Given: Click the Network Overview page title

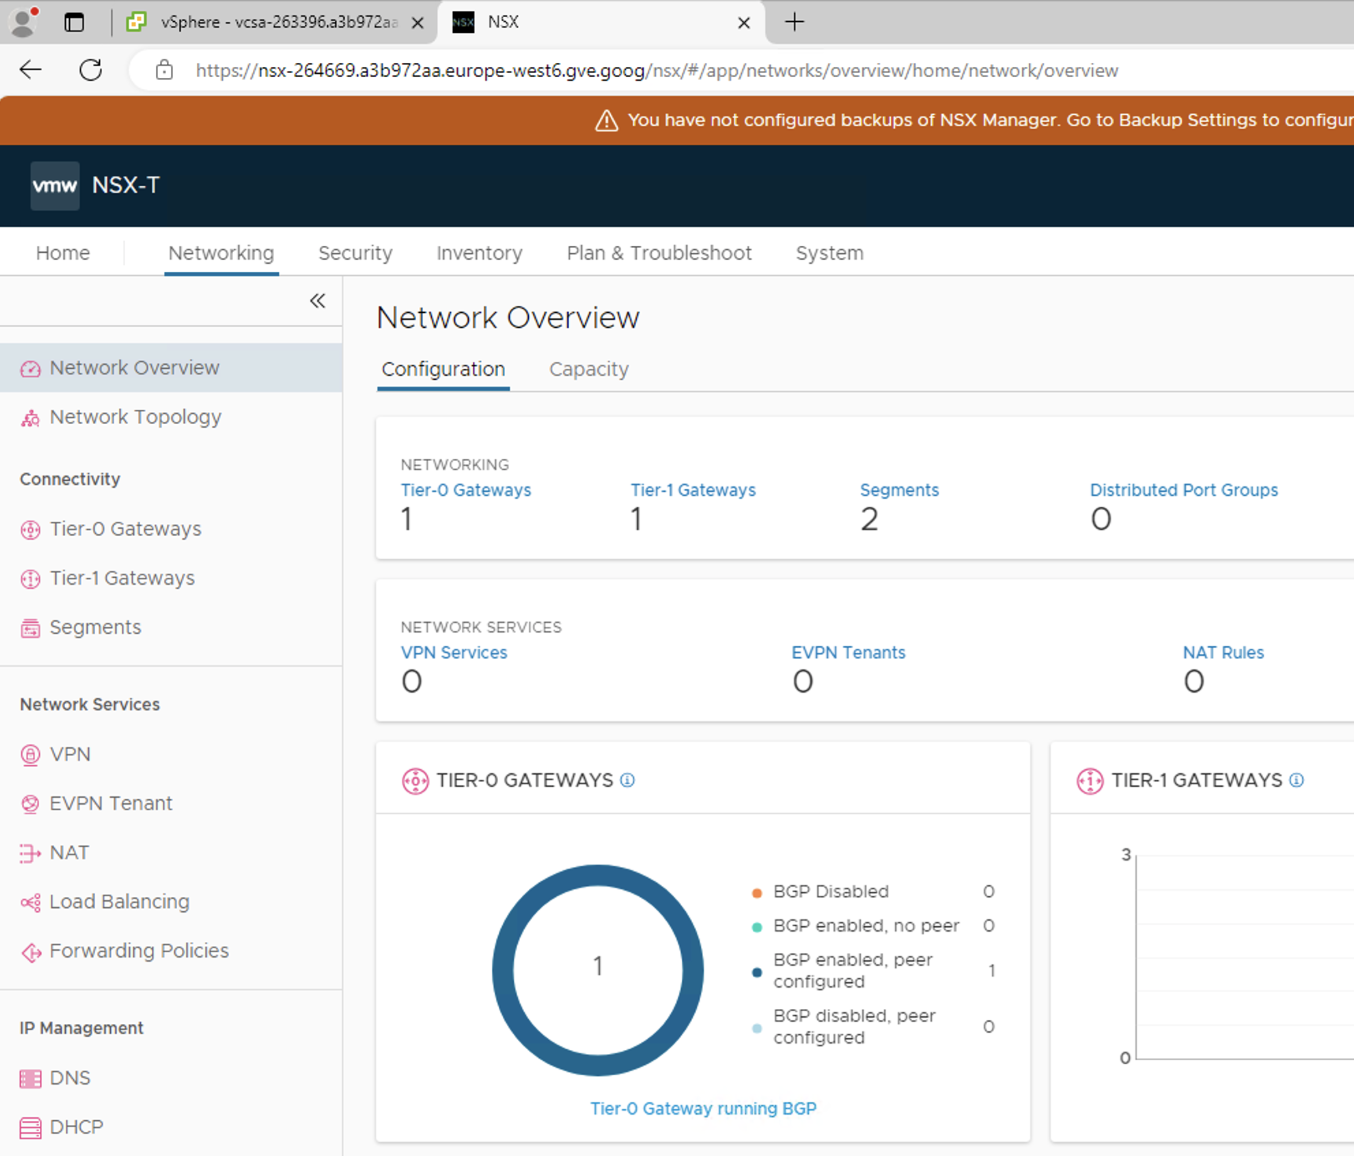Looking at the screenshot, I should (508, 317).
